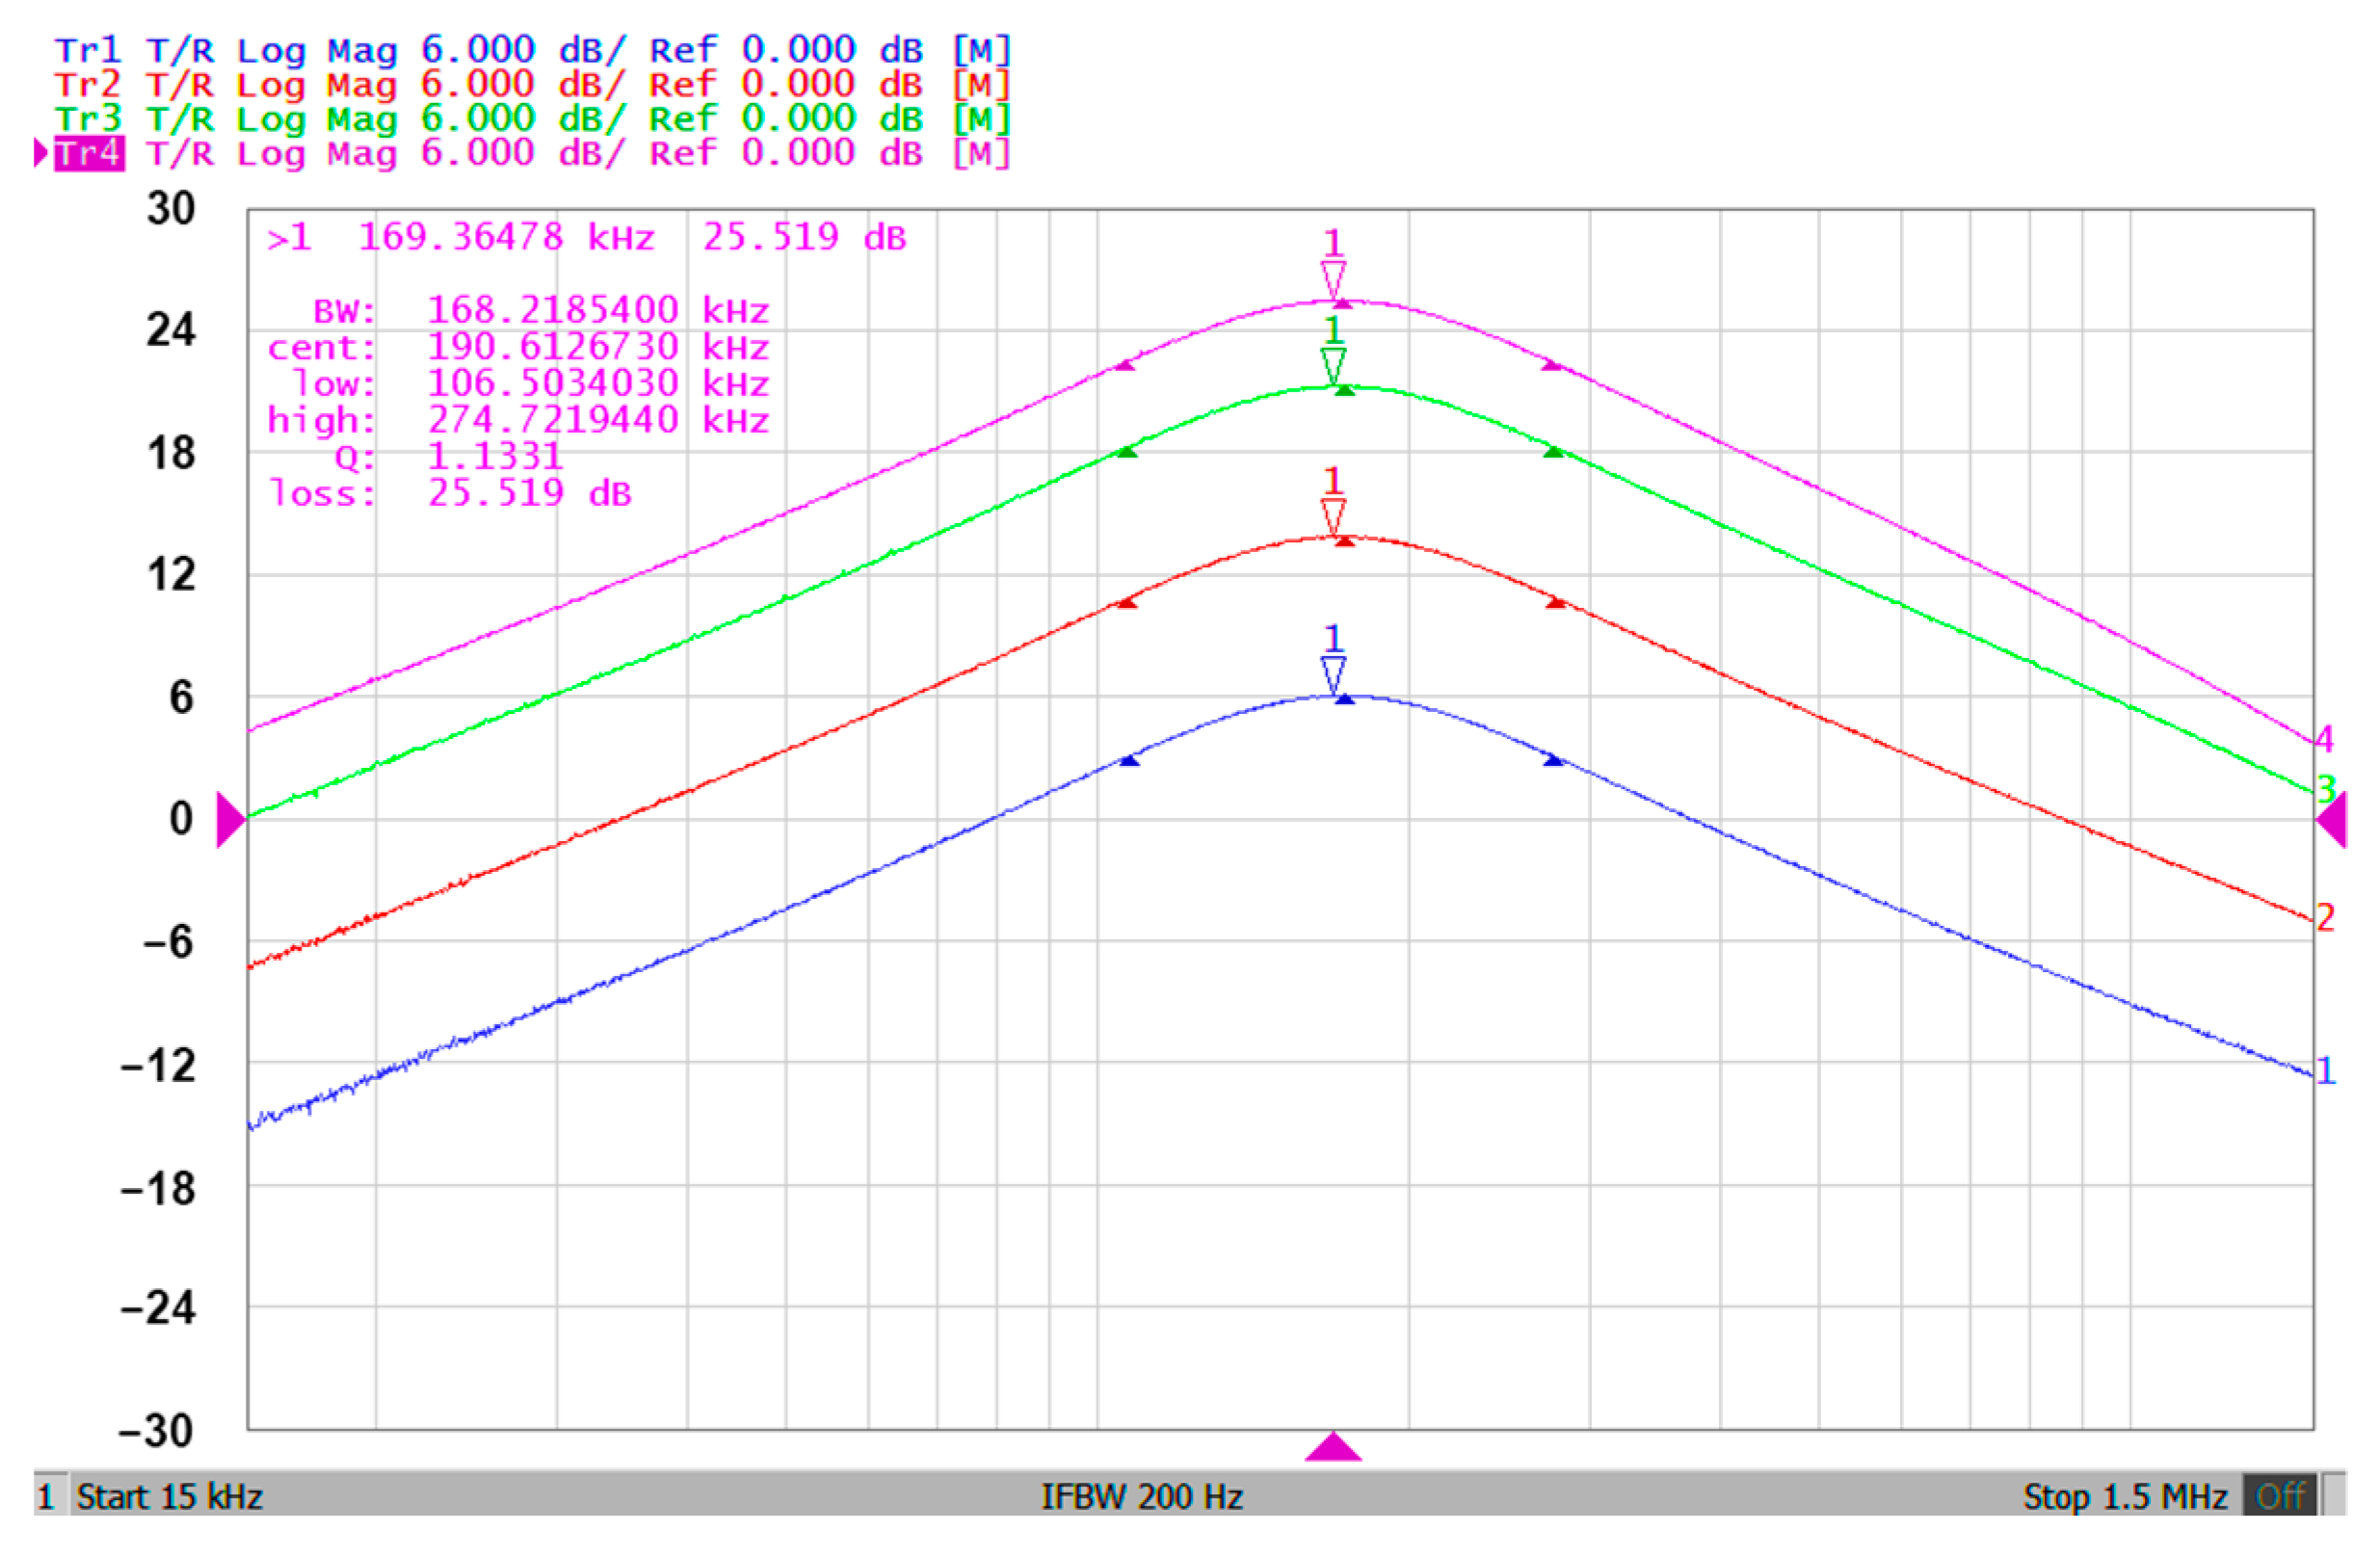Click IFBW 200 Hz setting
Image resolution: width=2380 pixels, height=1556 pixels.
tap(1142, 1497)
